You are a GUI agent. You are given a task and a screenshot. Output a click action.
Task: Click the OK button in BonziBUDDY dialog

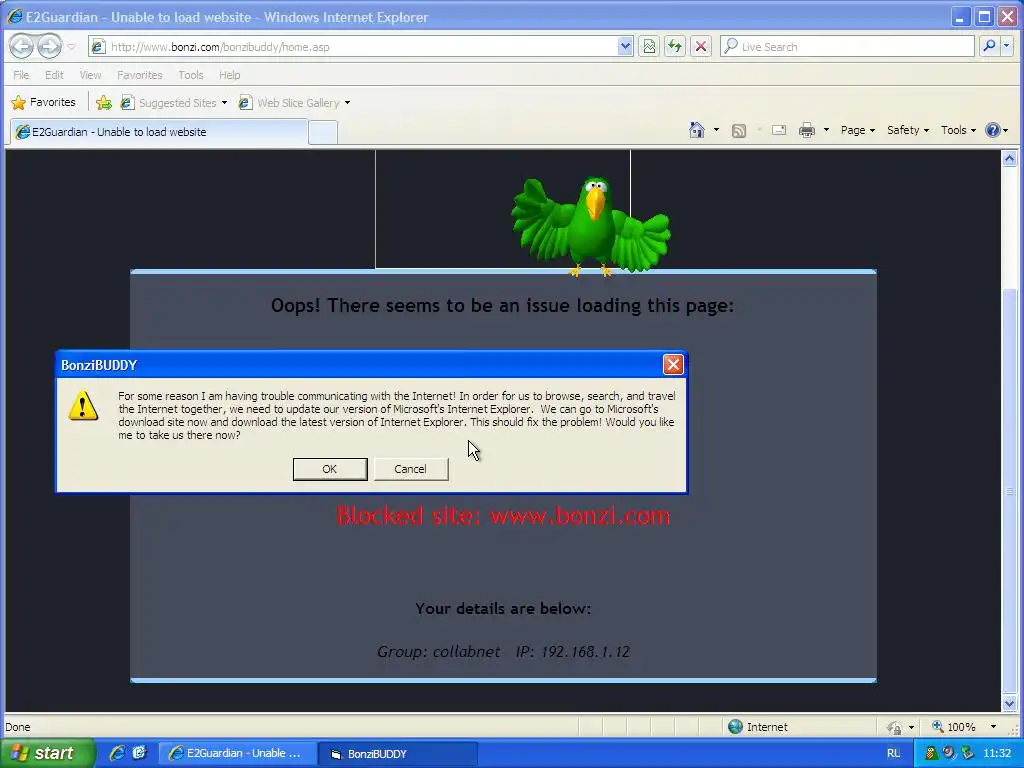click(330, 469)
